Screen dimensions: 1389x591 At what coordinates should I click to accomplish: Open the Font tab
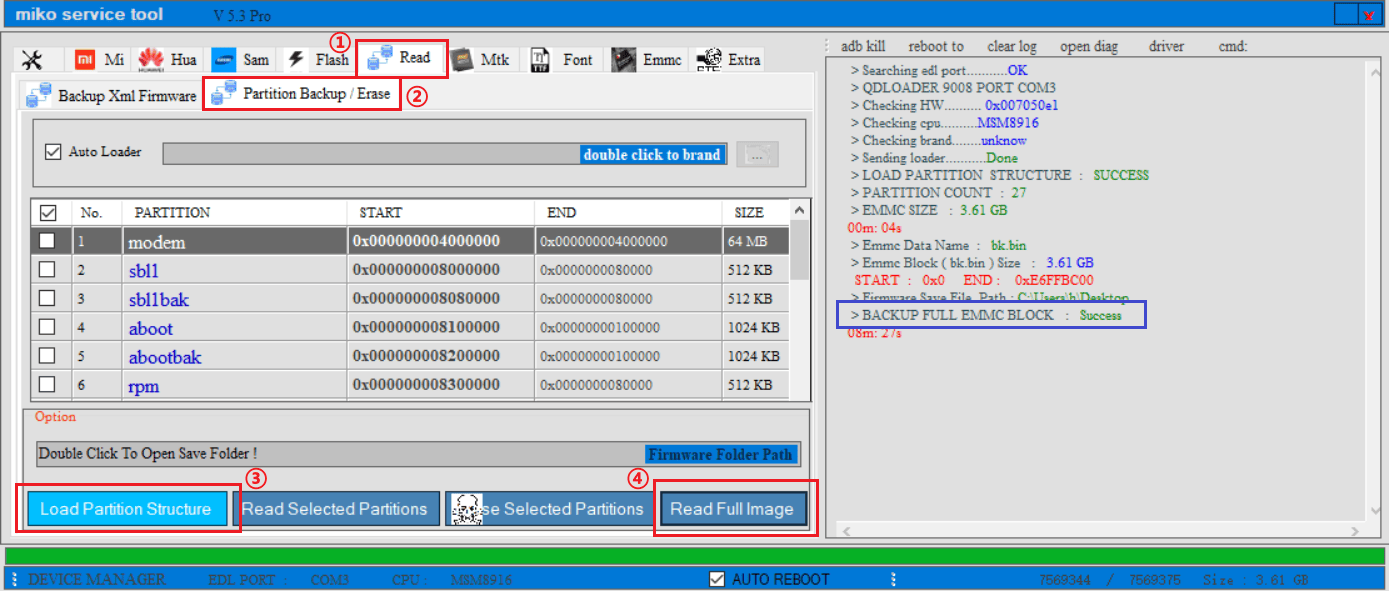point(562,60)
